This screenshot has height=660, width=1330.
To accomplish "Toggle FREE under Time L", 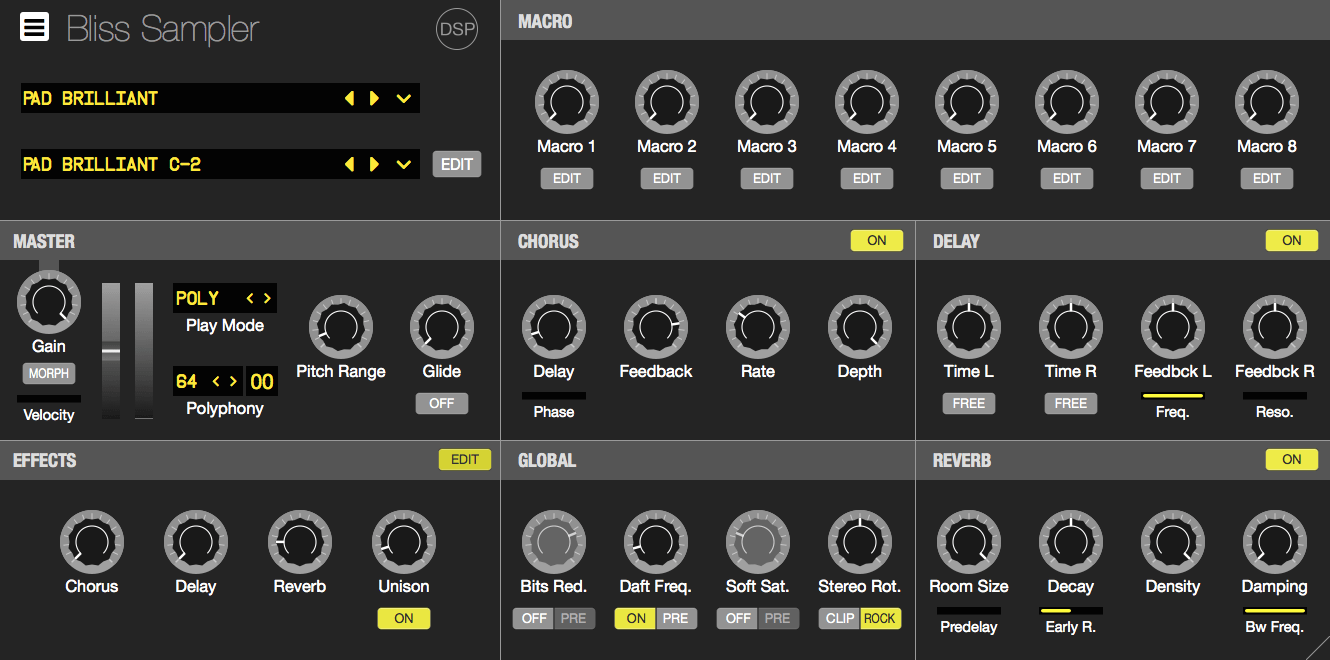I will 969,403.
